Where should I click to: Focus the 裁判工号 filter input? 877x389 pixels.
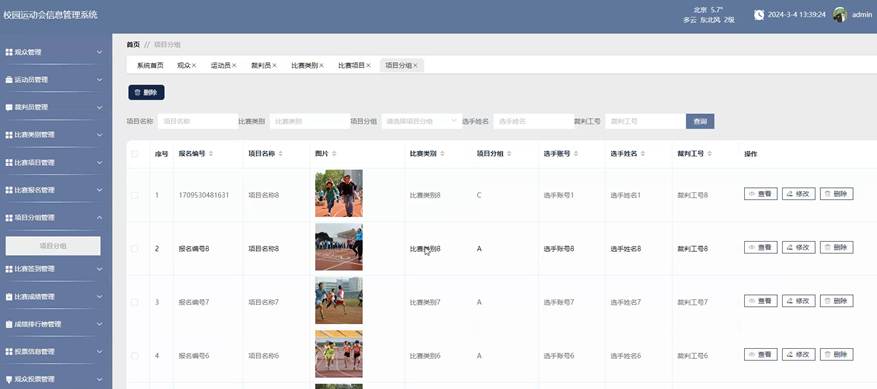coord(645,121)
